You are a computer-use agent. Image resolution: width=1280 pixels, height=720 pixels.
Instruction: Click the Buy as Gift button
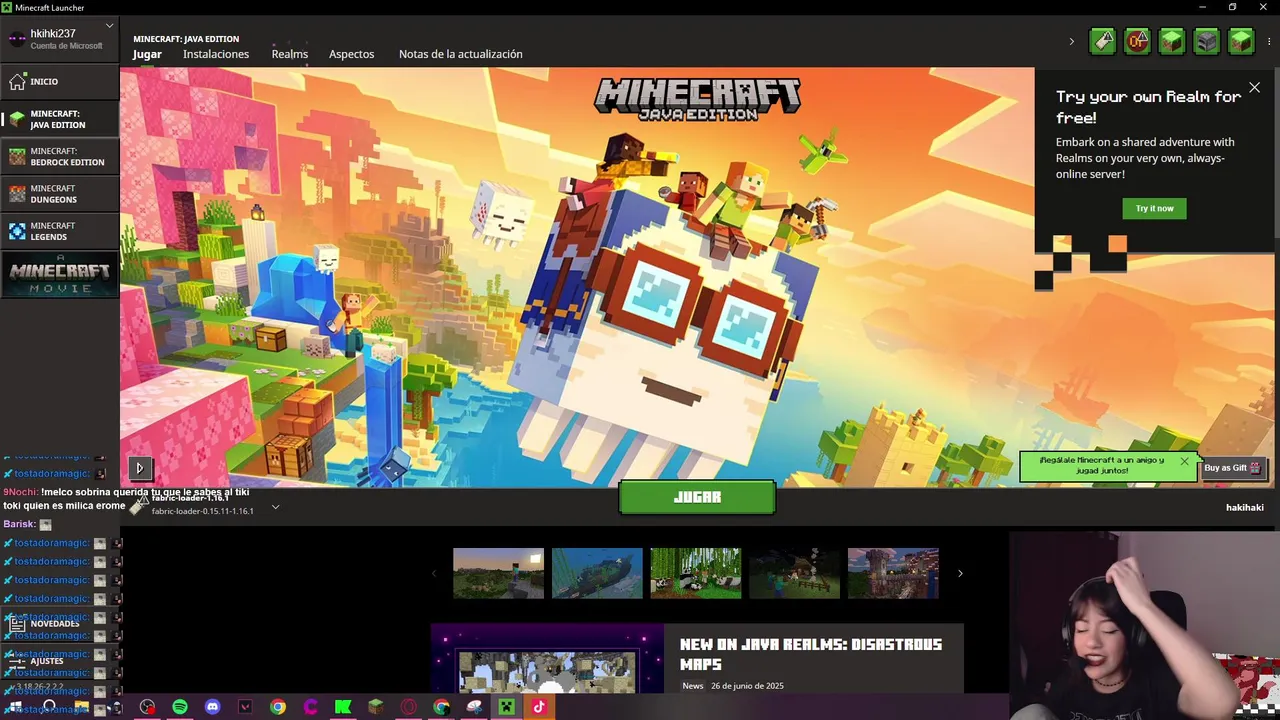(x=1233, y=468)
